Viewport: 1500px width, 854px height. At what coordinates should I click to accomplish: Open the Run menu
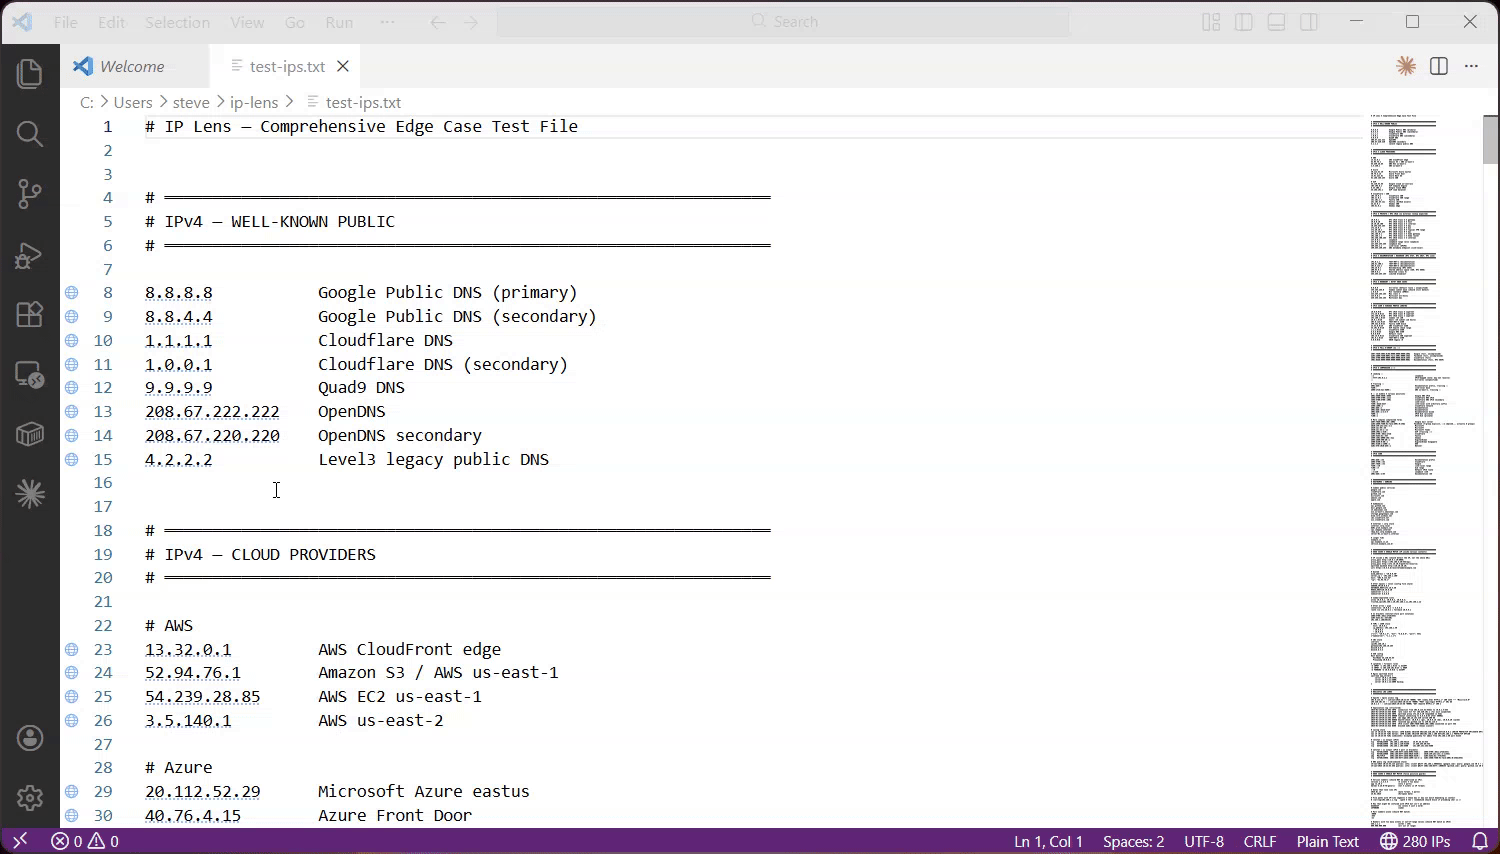(339, 22)
